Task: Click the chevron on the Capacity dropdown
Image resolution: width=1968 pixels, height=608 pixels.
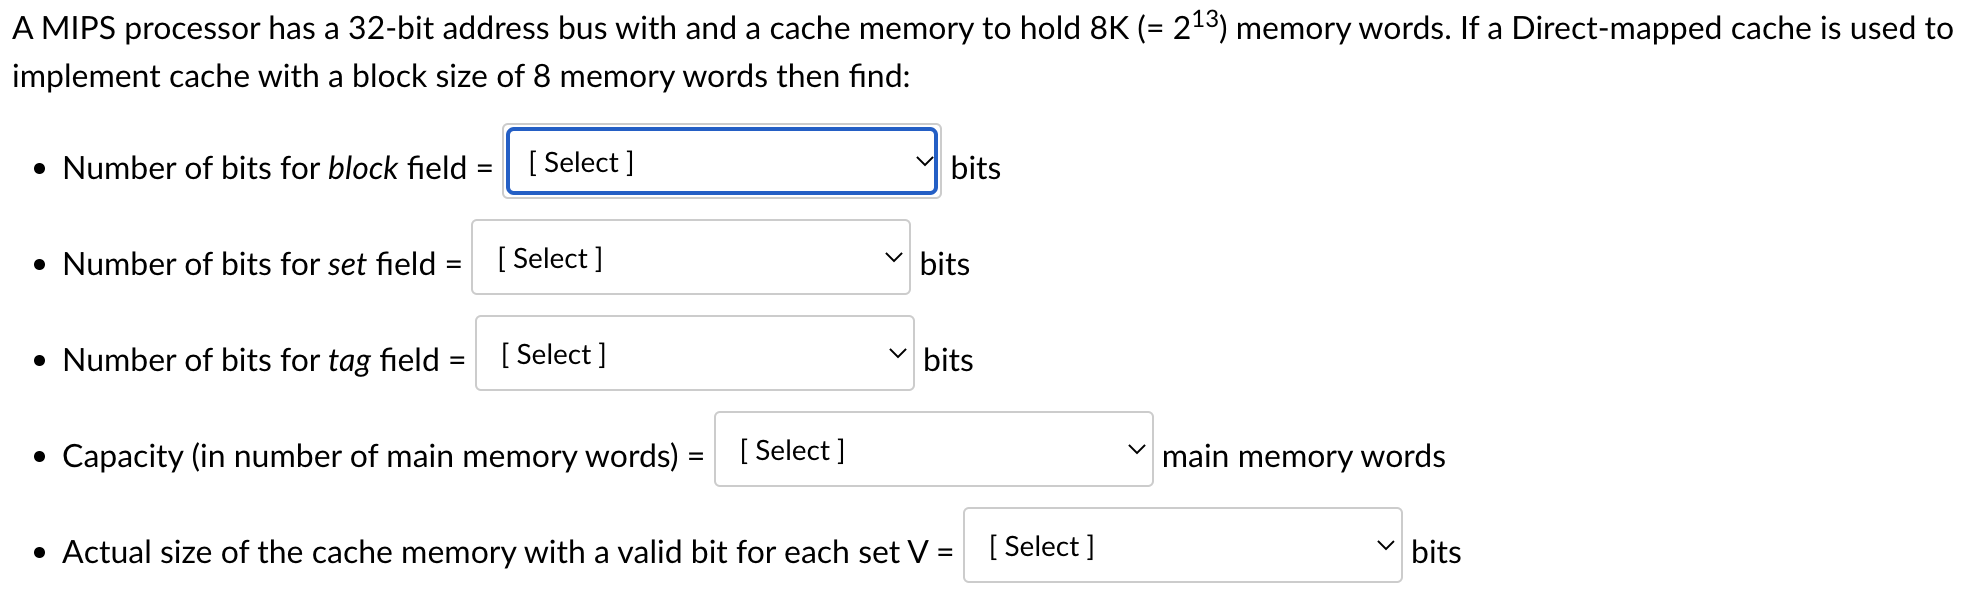Action: pyautogui.click(x=1136, y=449)
